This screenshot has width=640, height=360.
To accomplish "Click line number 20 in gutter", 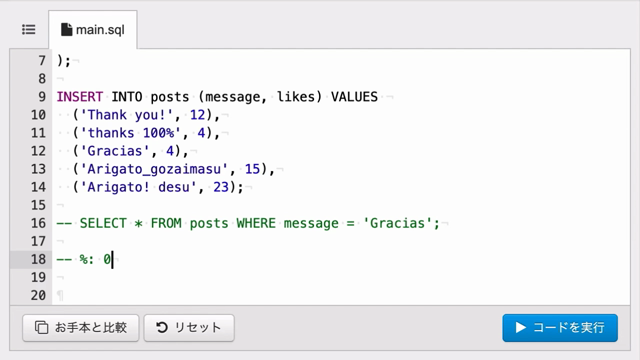I will coord(38,295).
